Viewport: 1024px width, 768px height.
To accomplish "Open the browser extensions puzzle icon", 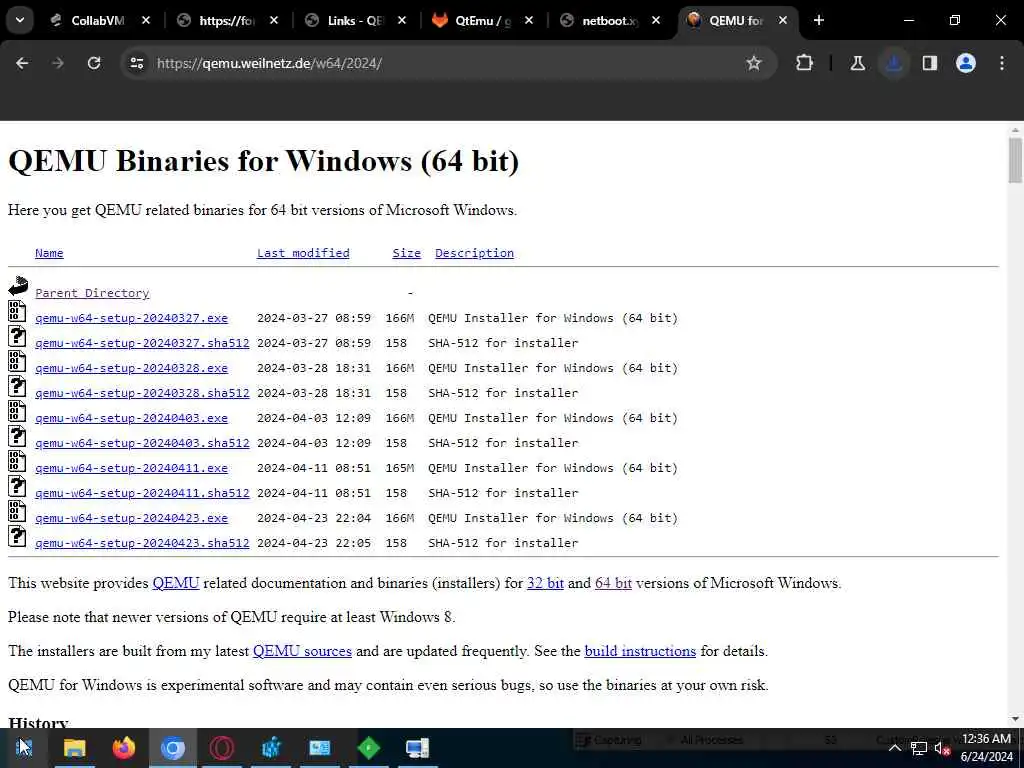I will 805,63.
